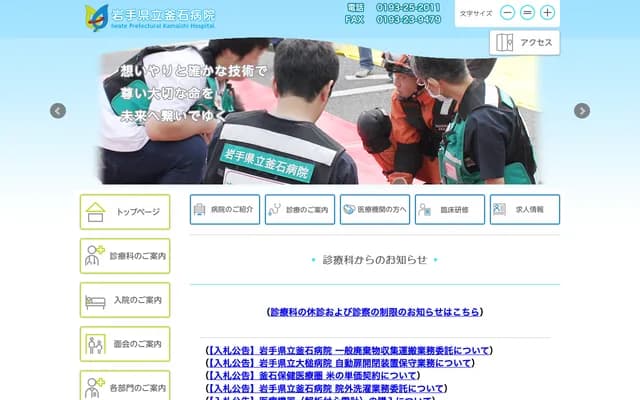The width and height of the screenshot is (640, 400).
Task: Click the Iwate Prefectural Kamaishi Hospital logo
Action: [x=150, y=18]
